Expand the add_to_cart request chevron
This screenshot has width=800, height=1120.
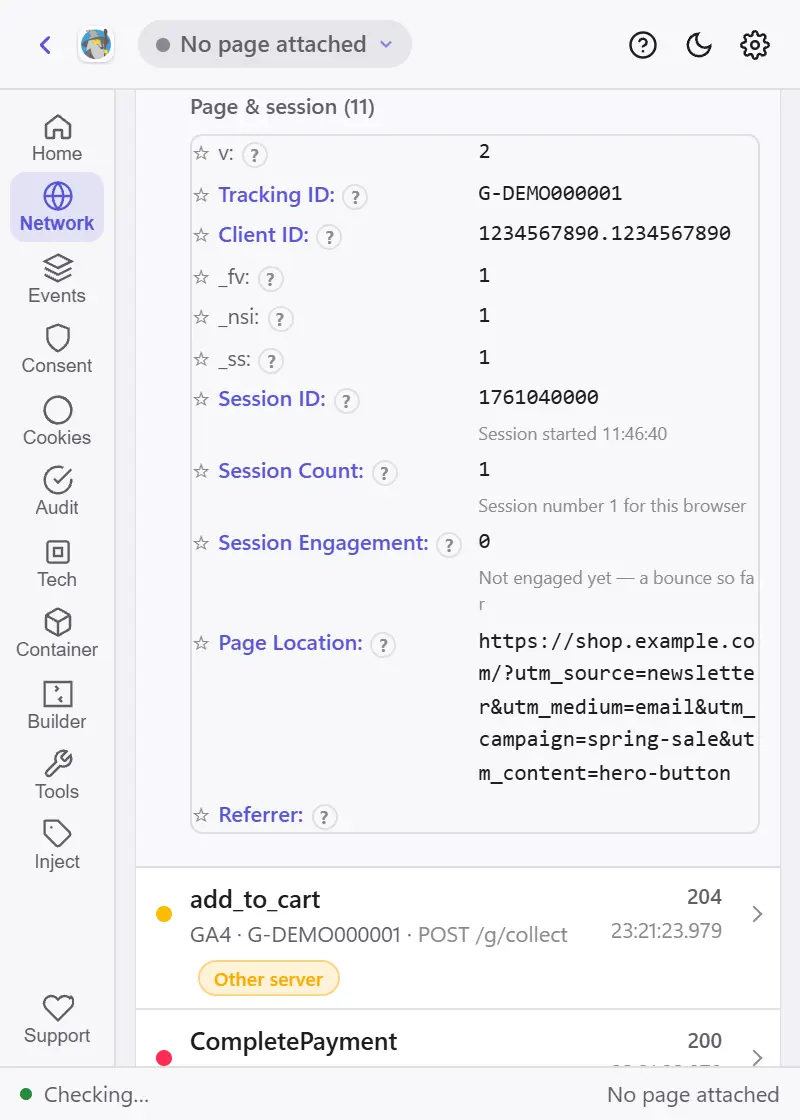(x=757, y=914)
